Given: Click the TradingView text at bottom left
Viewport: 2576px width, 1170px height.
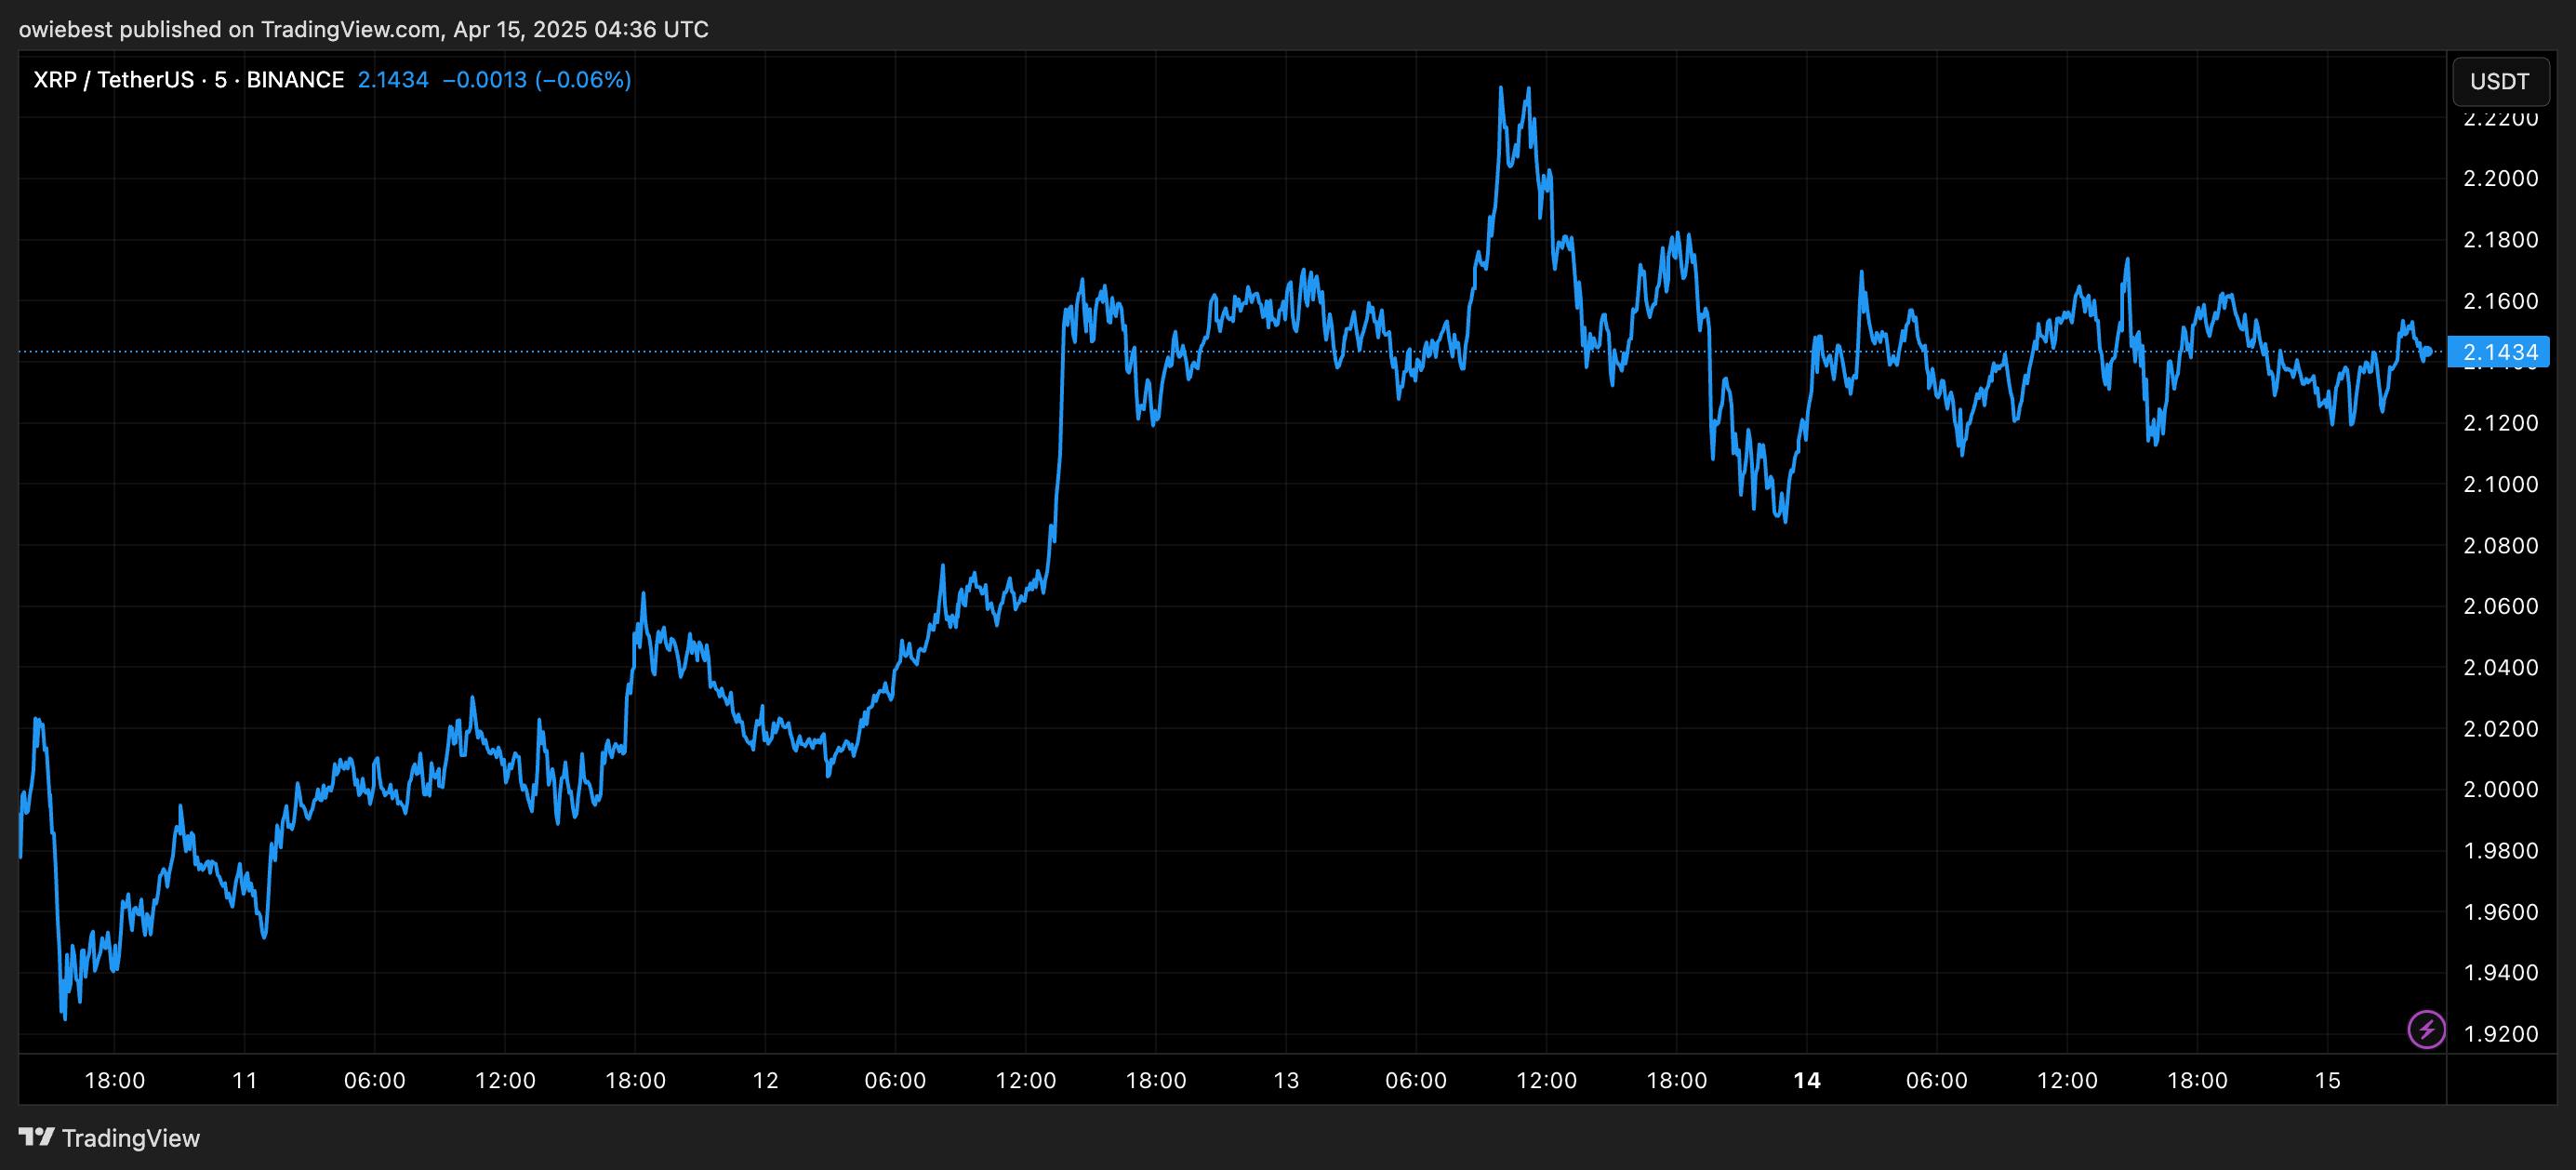Looking at the screenshot, I should (131, 1138).
